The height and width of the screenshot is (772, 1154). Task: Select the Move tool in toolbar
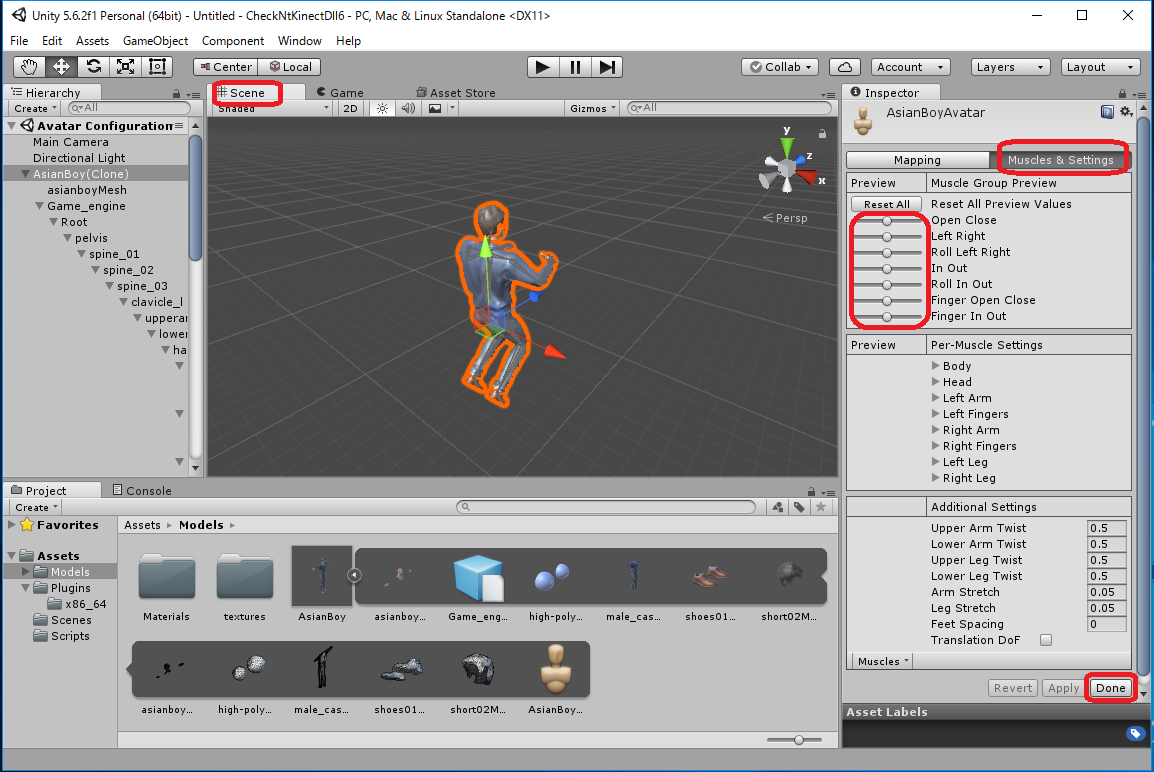tap(61, 67)
